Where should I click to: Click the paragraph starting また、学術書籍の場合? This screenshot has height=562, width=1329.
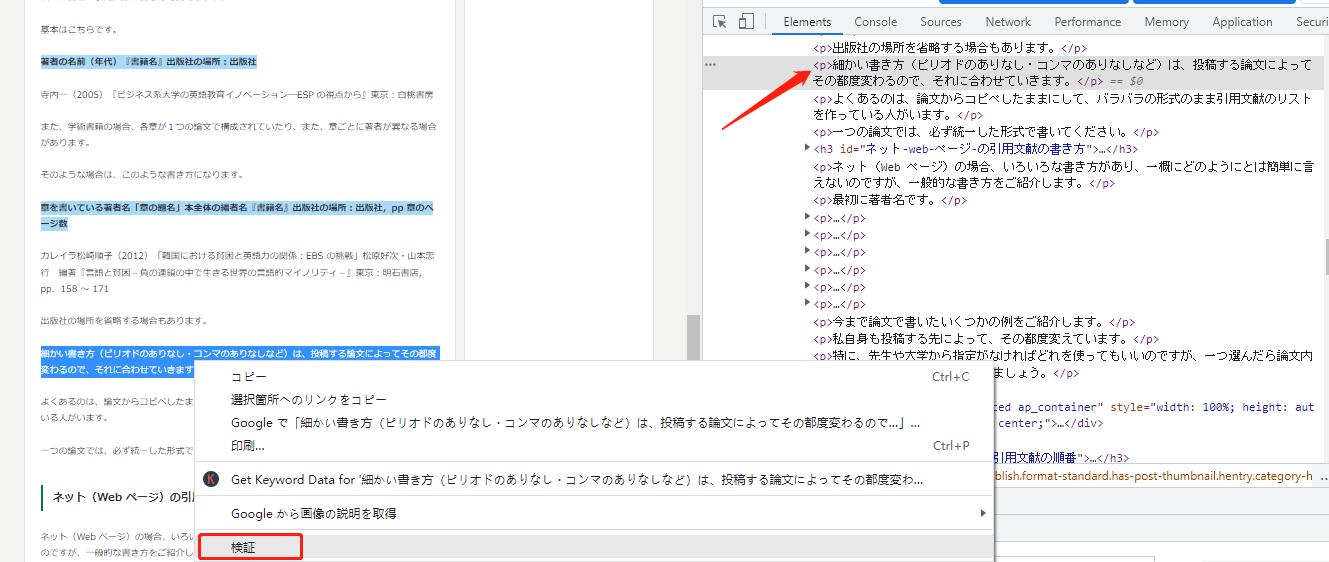(x=238, y=134)
